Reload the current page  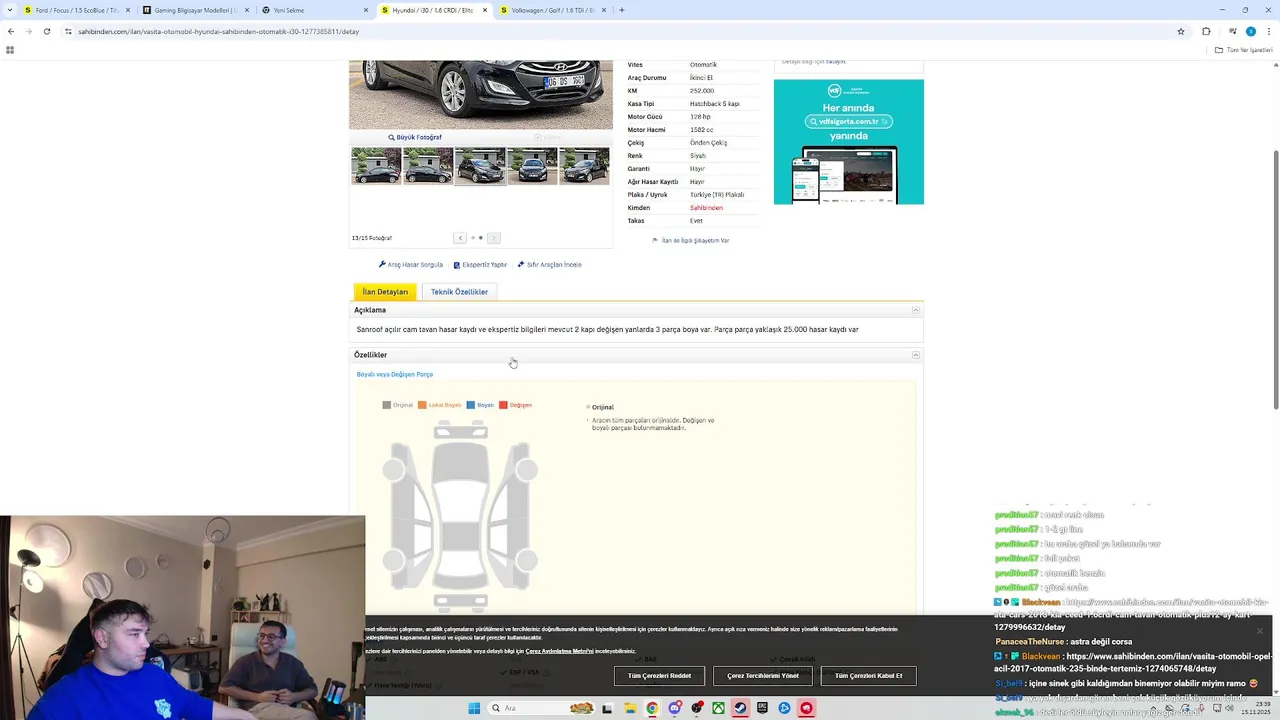point(47,31)
